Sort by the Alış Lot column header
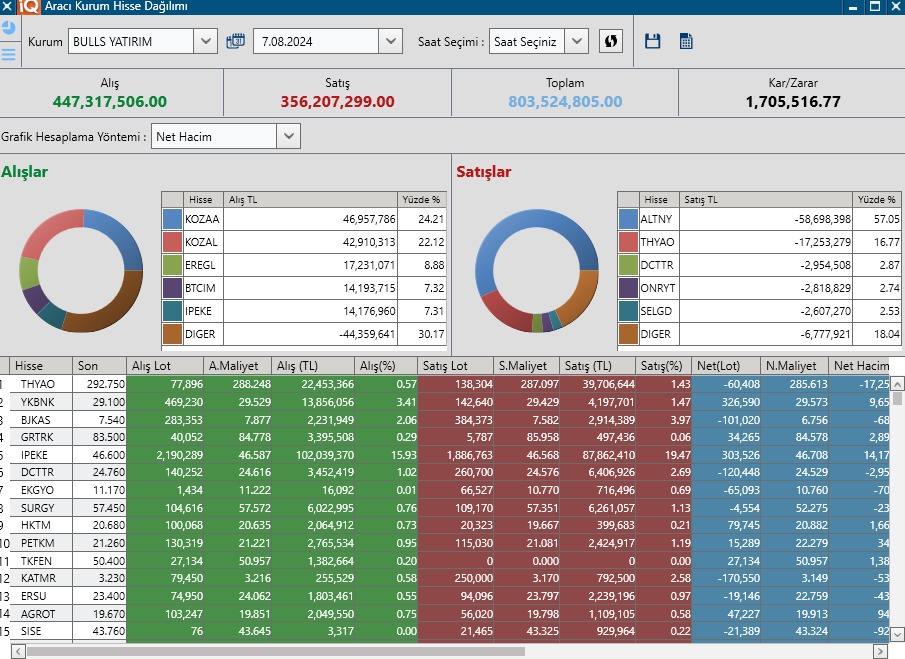This screenshot has height=659, width=905. coord(165,366)
